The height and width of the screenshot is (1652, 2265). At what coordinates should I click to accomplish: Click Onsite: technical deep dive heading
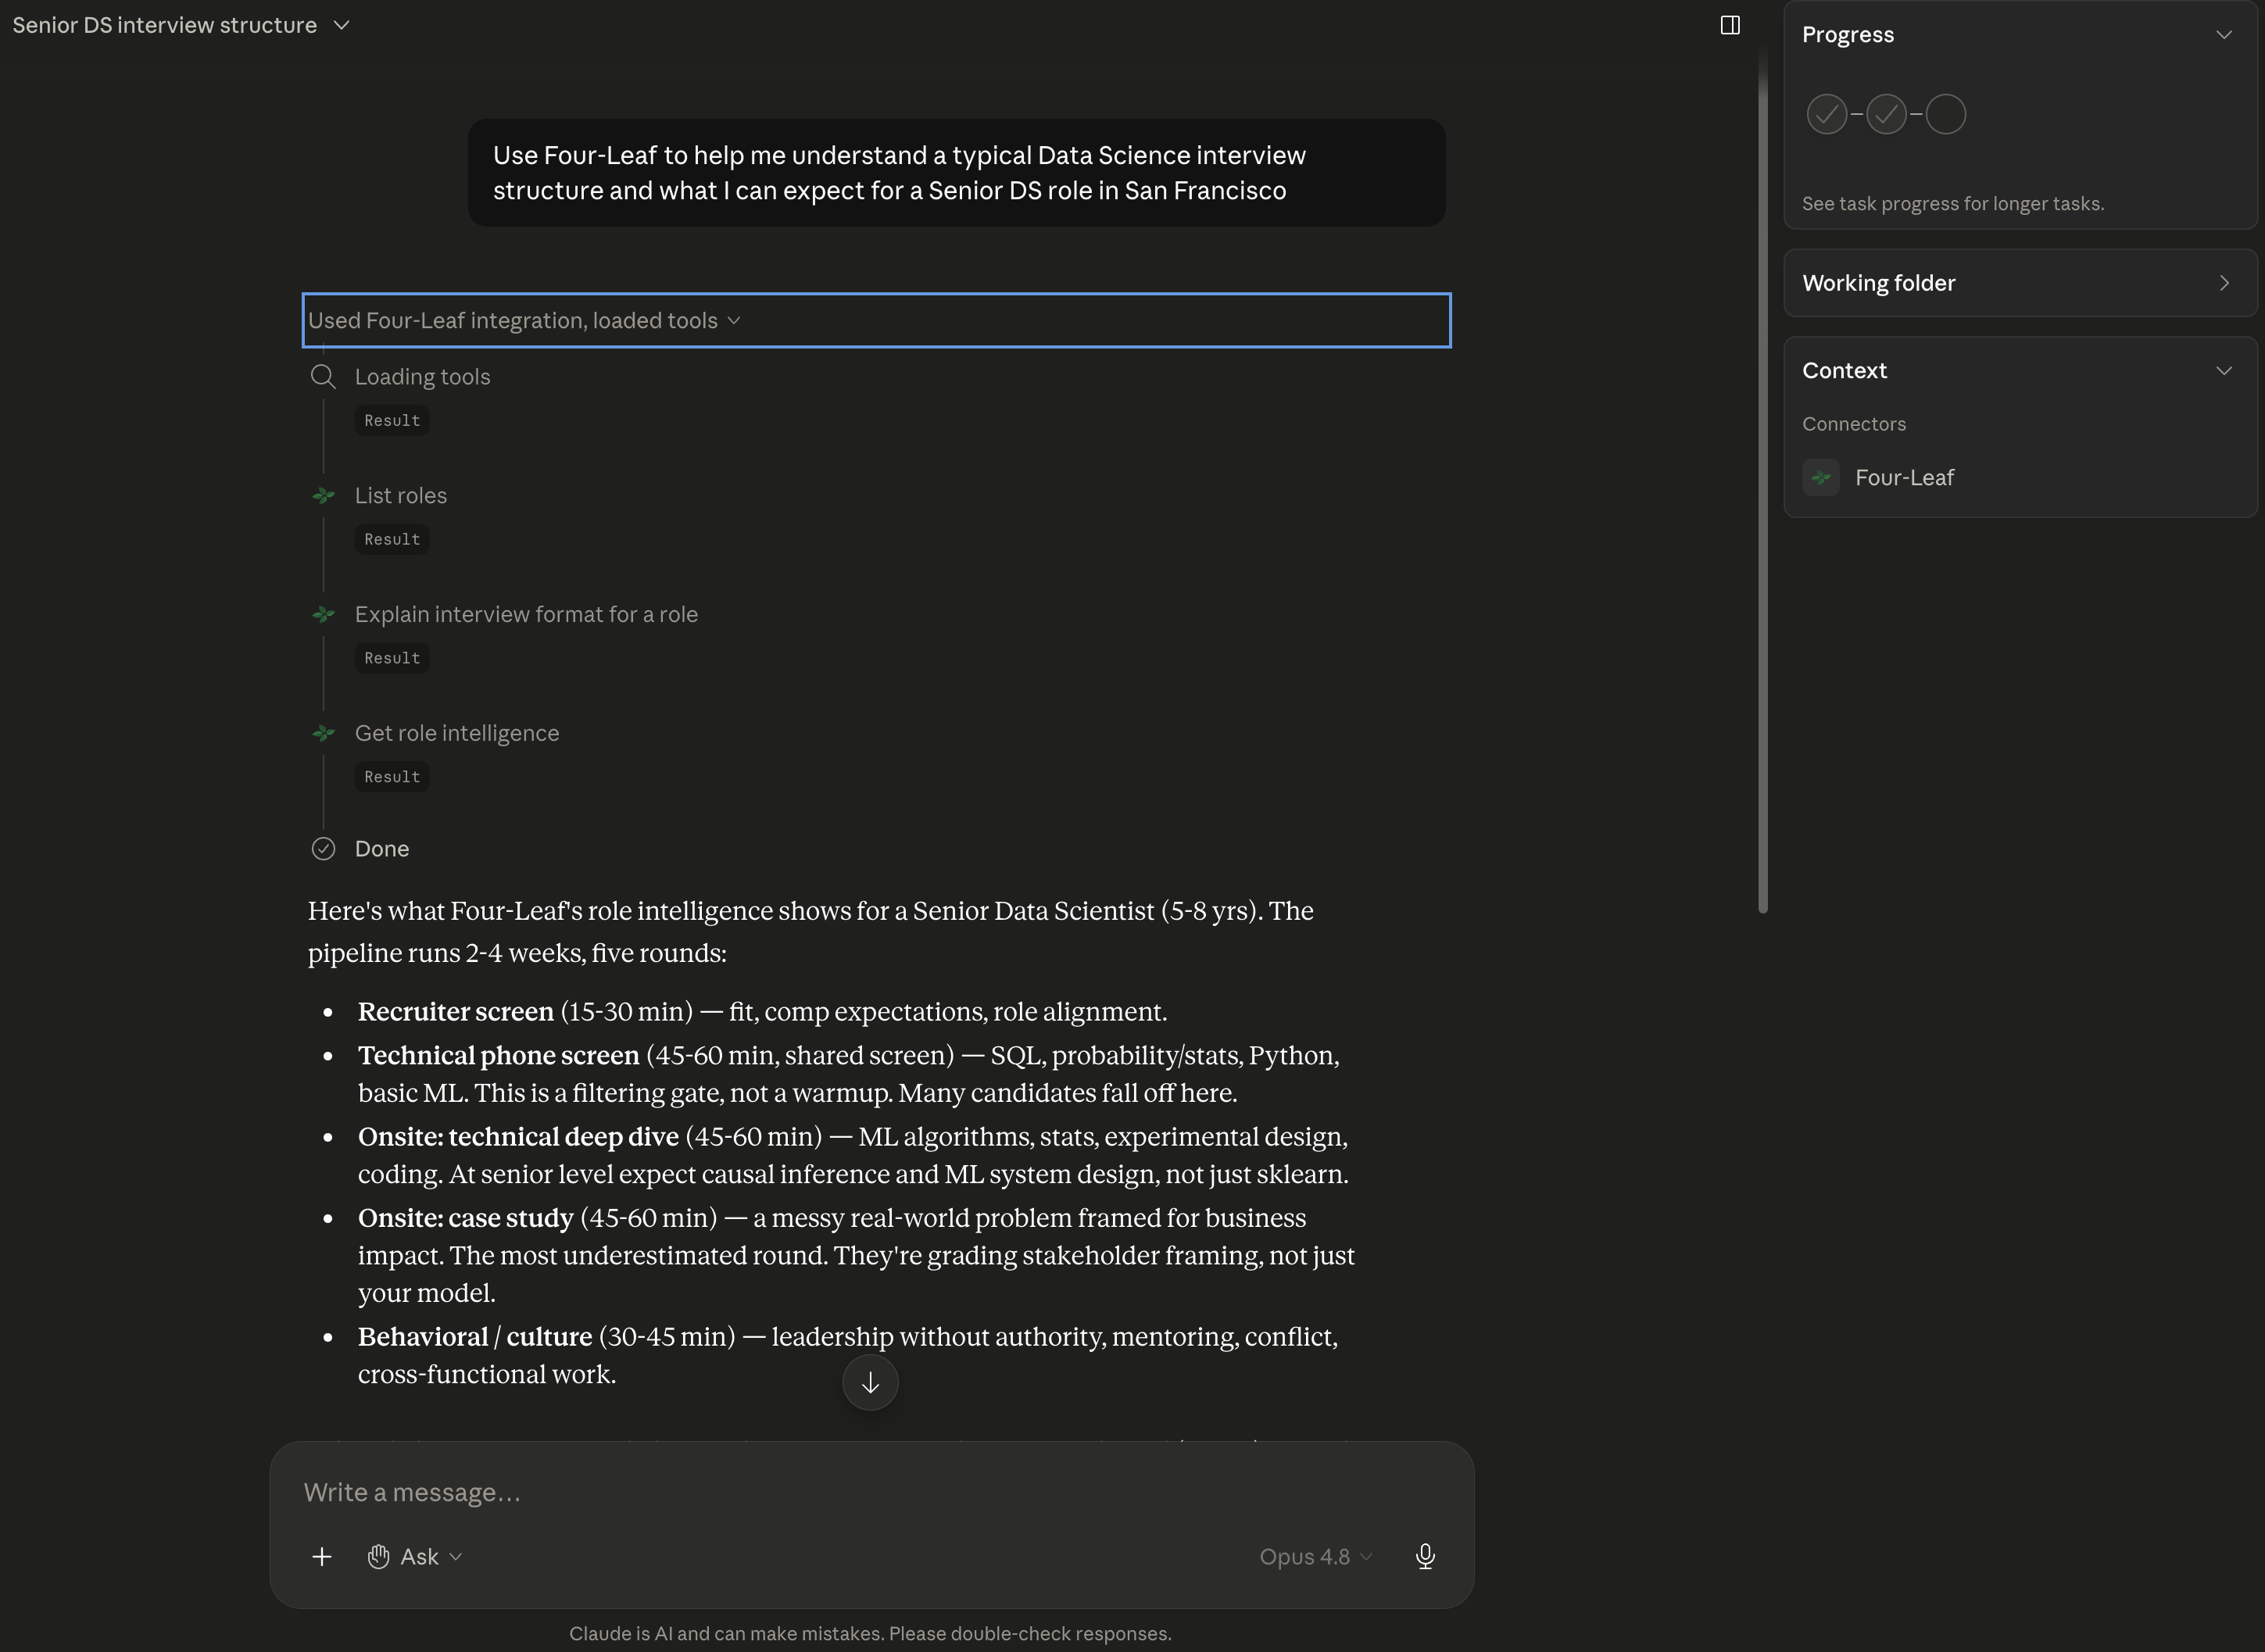tap(518, 1137)
